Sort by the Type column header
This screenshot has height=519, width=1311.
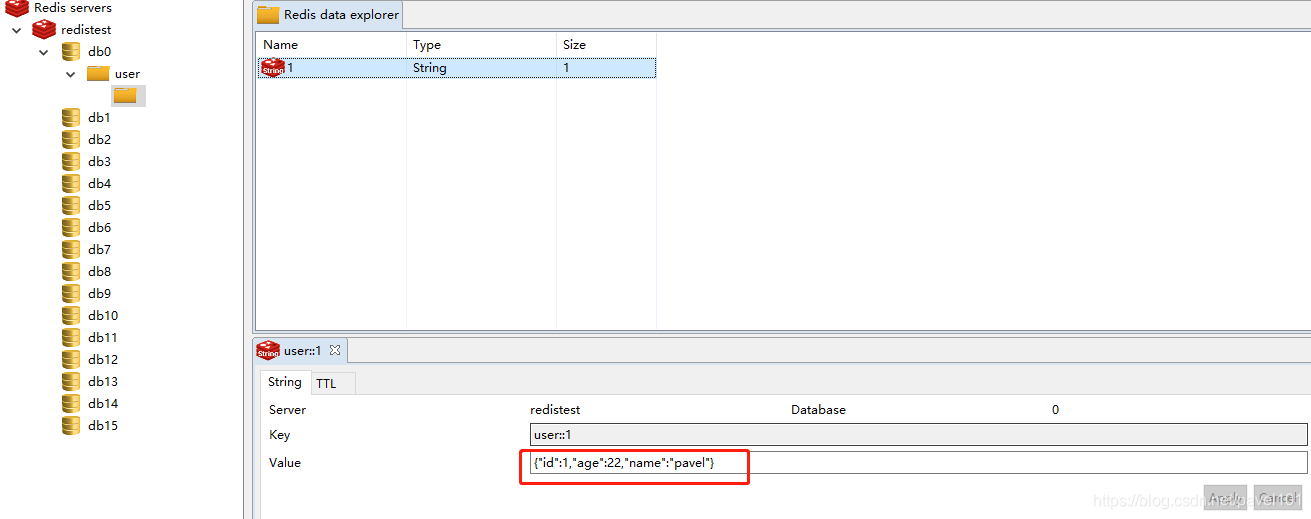coord(481,45)
